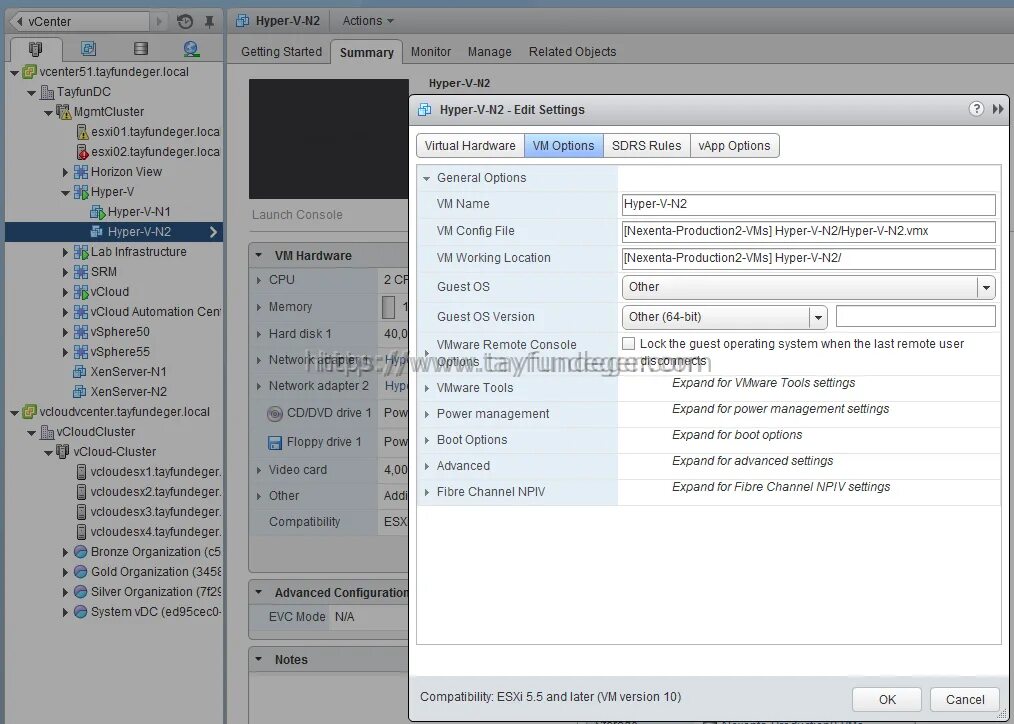
Task: Click the TayfunDC datacenter icon
Action: (47, 92)
